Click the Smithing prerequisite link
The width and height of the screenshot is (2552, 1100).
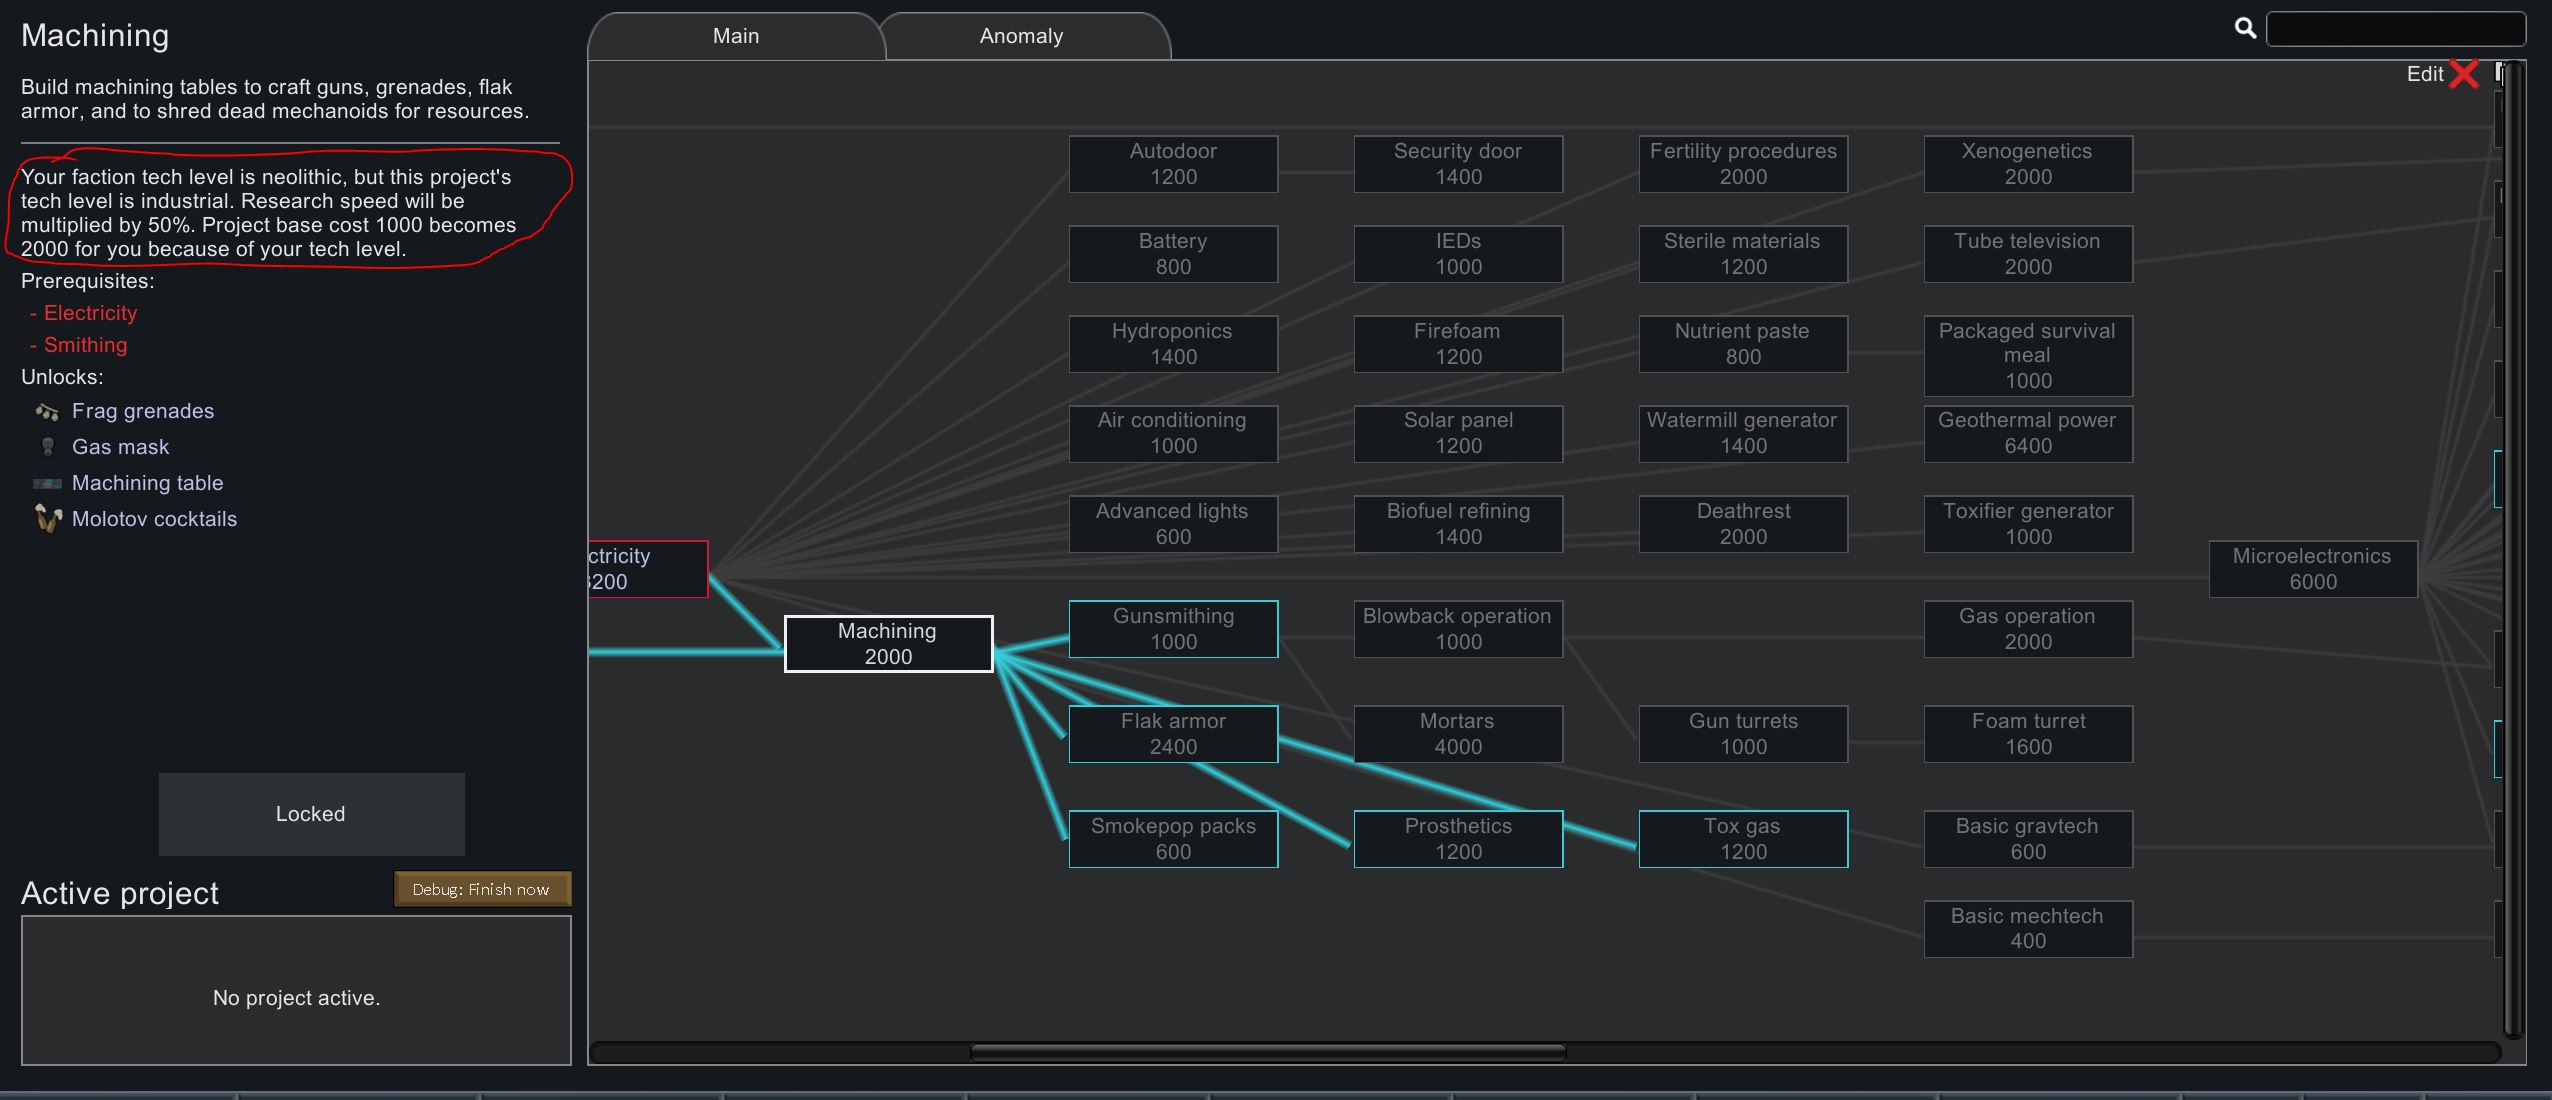(x=85, y=345)
